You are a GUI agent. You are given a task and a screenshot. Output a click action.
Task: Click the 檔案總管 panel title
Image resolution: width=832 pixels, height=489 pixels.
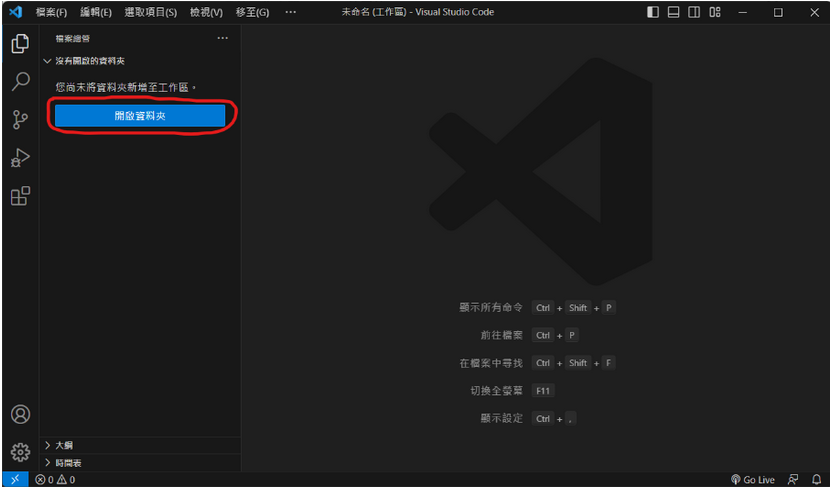[73, 39]
